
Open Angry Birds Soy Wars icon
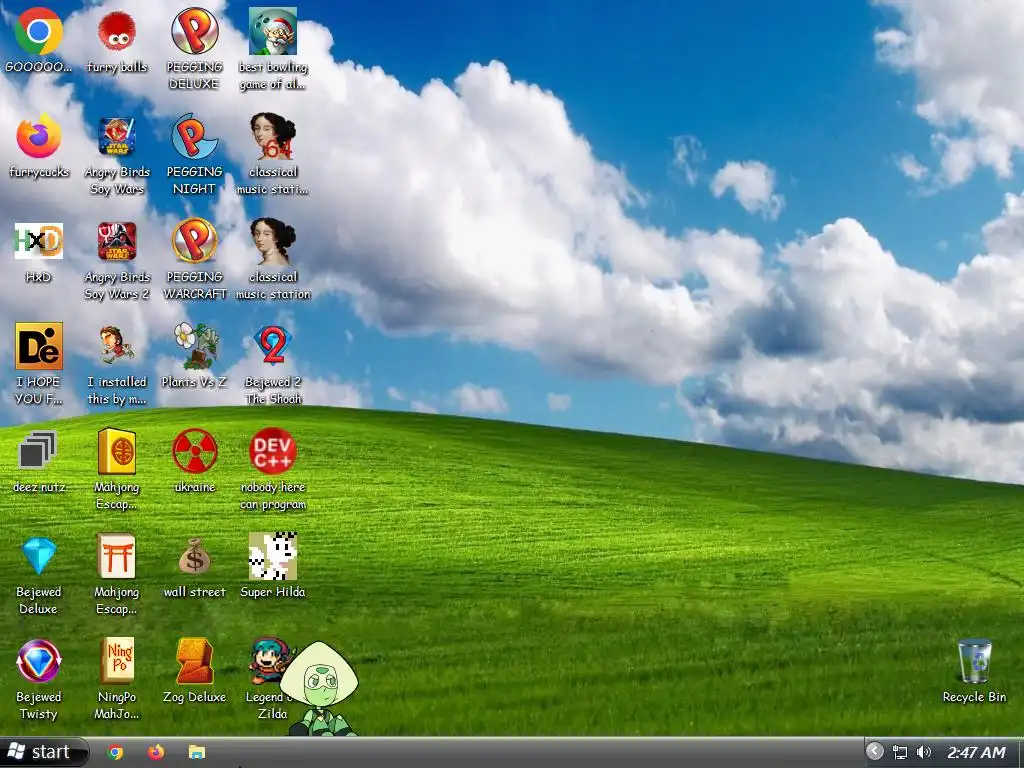(x=117, y=136)
